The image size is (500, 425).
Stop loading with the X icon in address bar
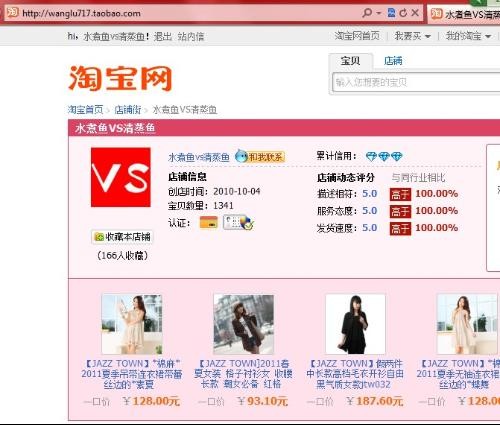[415, 13]
